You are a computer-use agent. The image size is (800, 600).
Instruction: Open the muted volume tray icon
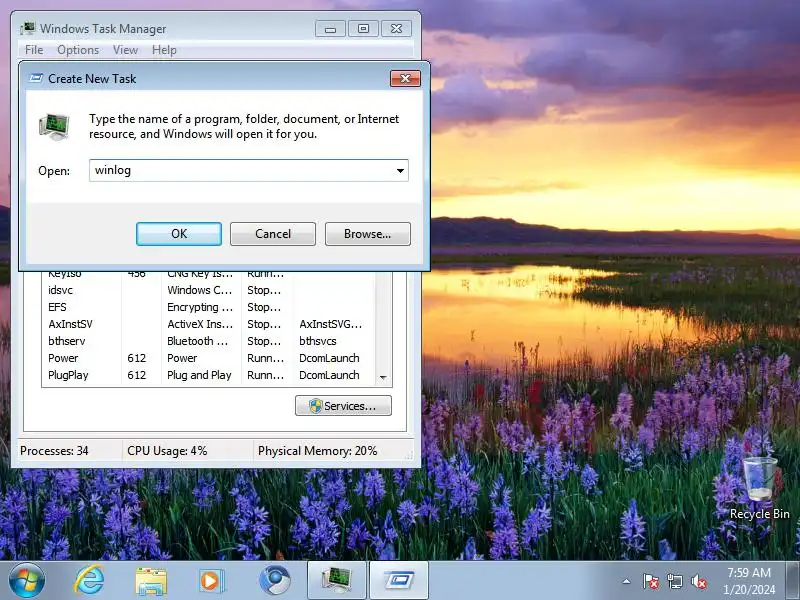click(698, 581)
